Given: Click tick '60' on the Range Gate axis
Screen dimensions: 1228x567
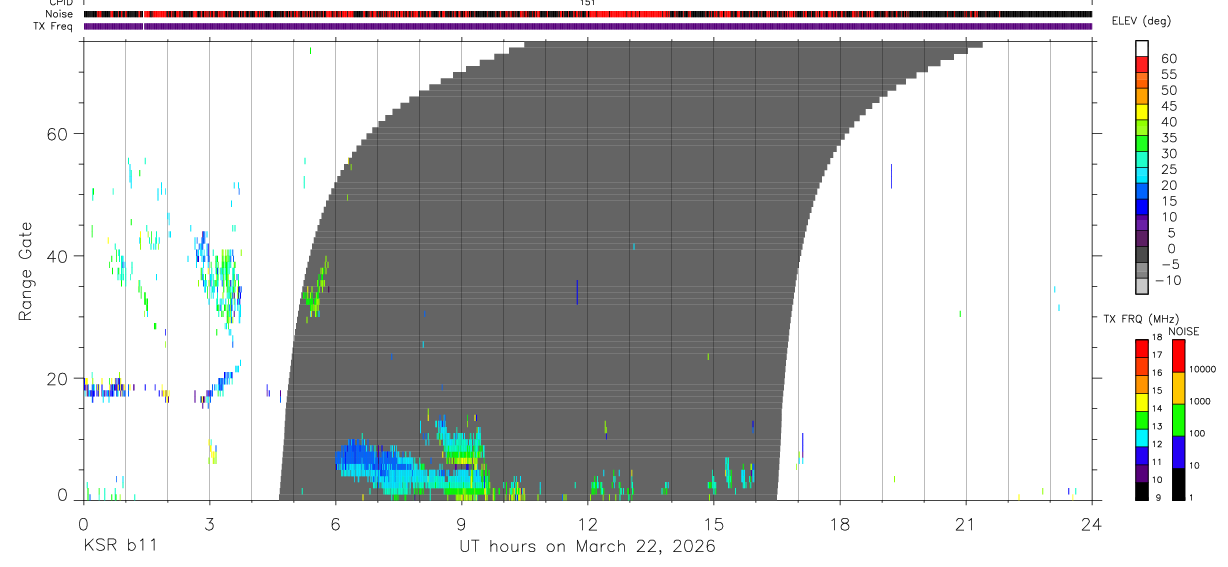Looking at the screenshot, I should pyautogui.click(x=57, y=133).
